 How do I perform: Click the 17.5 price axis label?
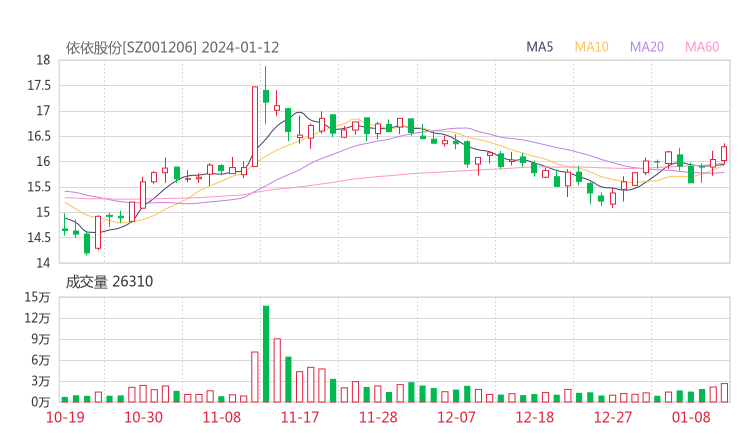pyautogui.click(x=39, y=85)
